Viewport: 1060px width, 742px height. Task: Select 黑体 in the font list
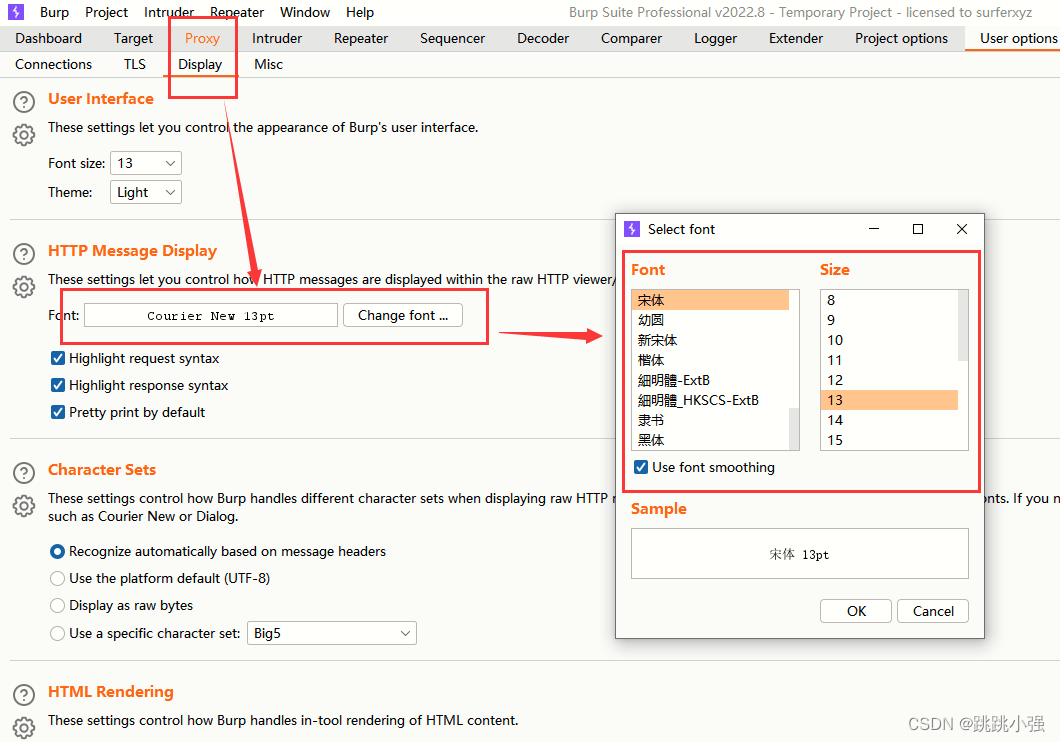[710, 440]
